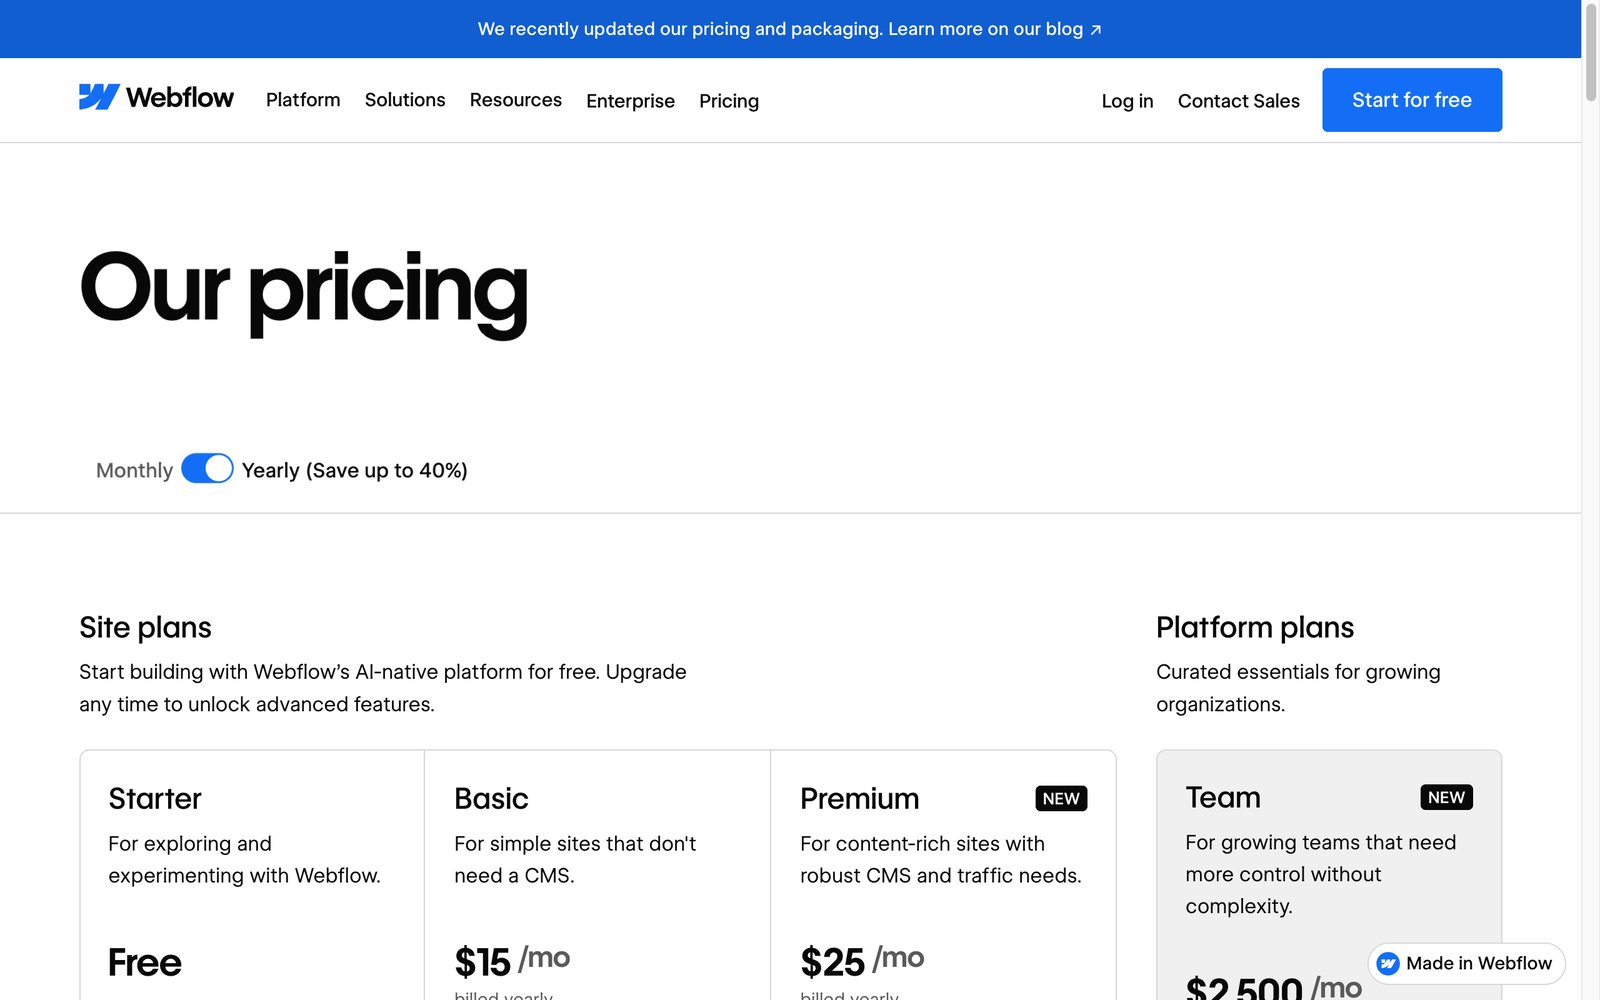Select Yearly (Save up to 40%) label
This screenshot has height=1000, width=1600.
tap(354, 470)
